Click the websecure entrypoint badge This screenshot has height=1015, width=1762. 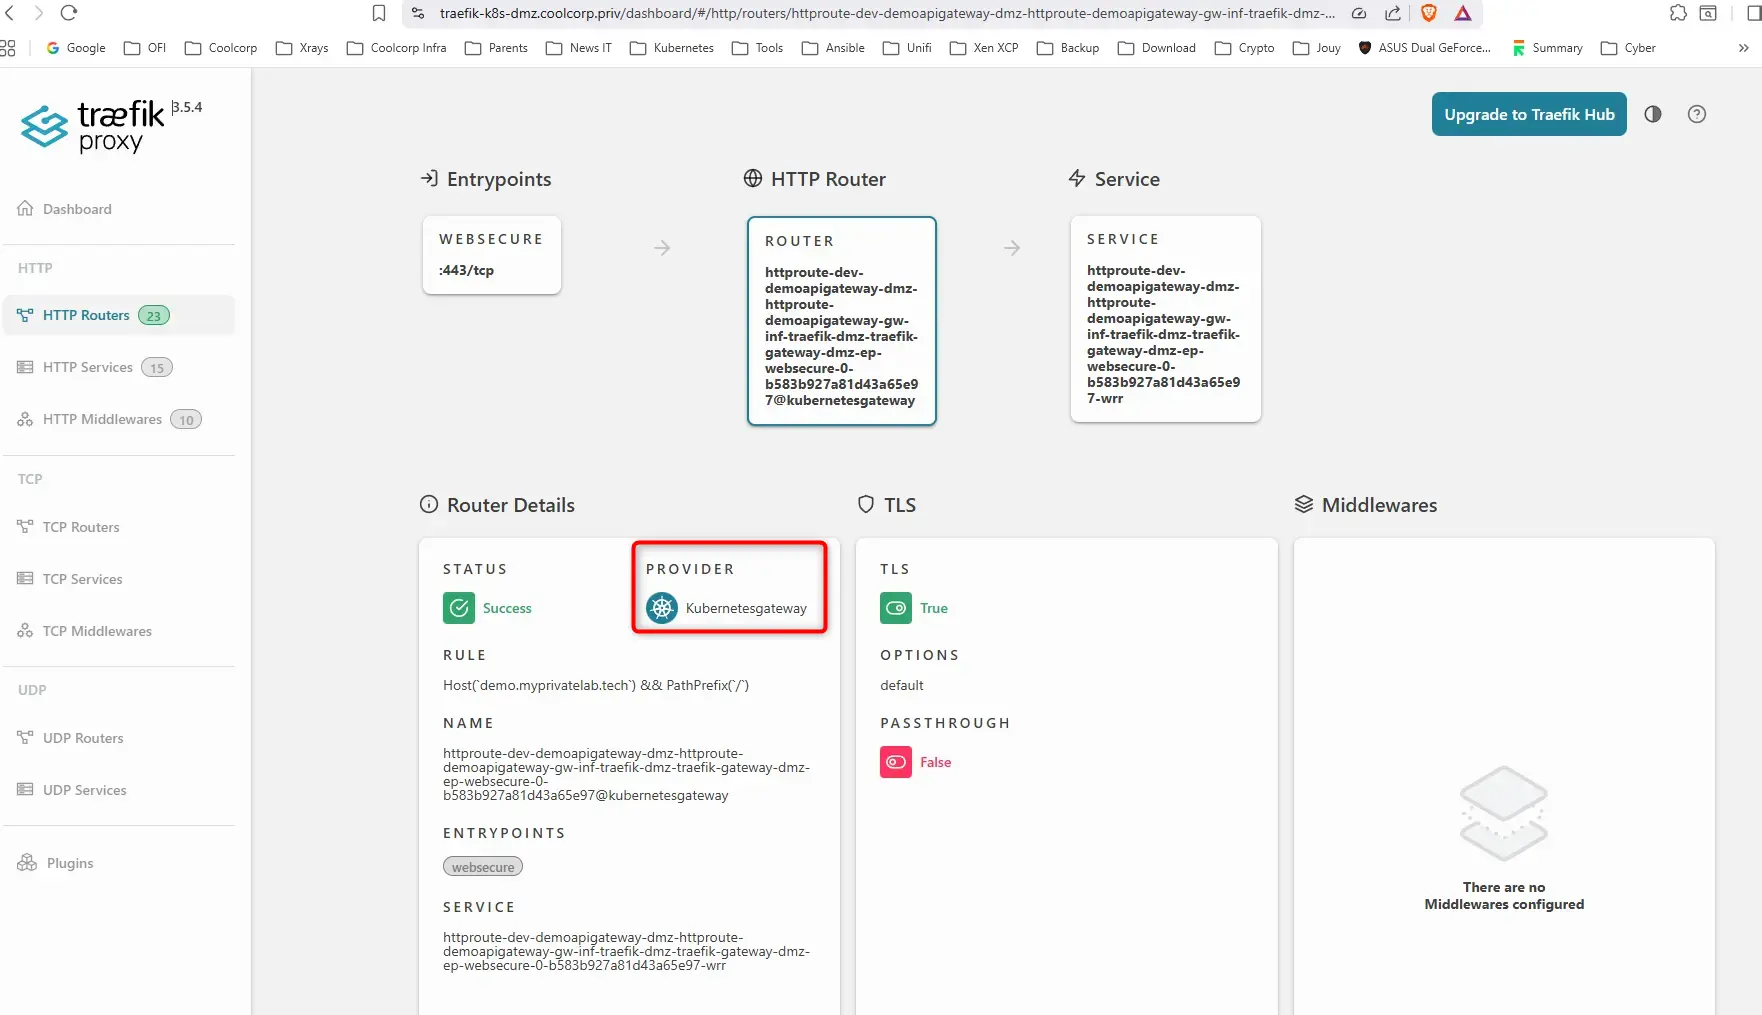(482, 866)
